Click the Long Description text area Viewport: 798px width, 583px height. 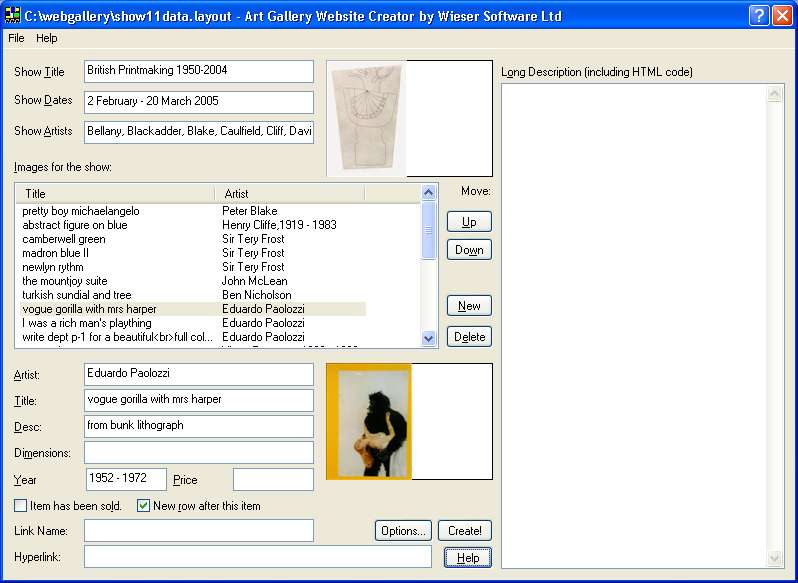[x=633, y=325]
